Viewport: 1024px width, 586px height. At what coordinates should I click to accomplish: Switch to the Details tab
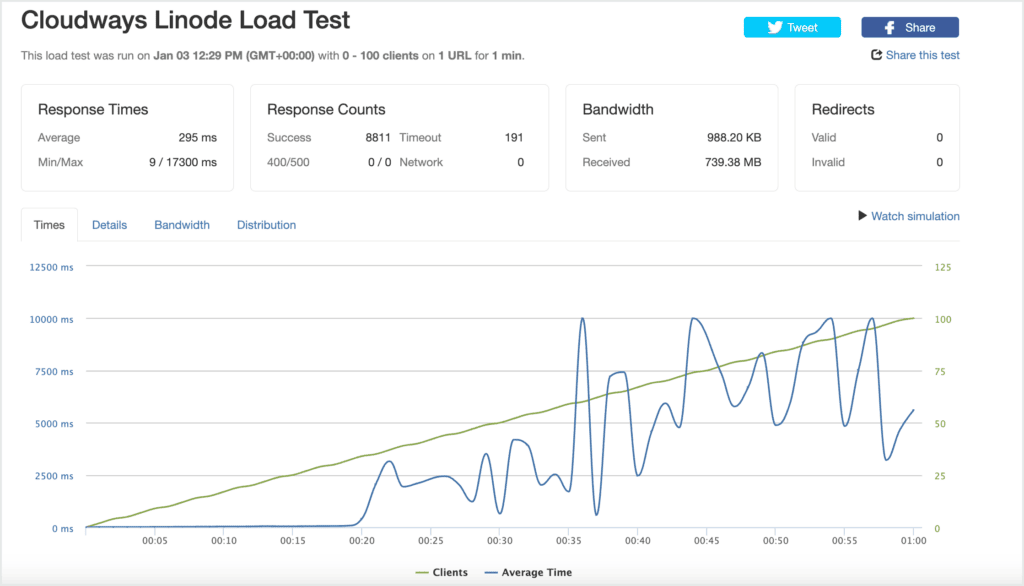pyautogui.click(x=109, y=225)
